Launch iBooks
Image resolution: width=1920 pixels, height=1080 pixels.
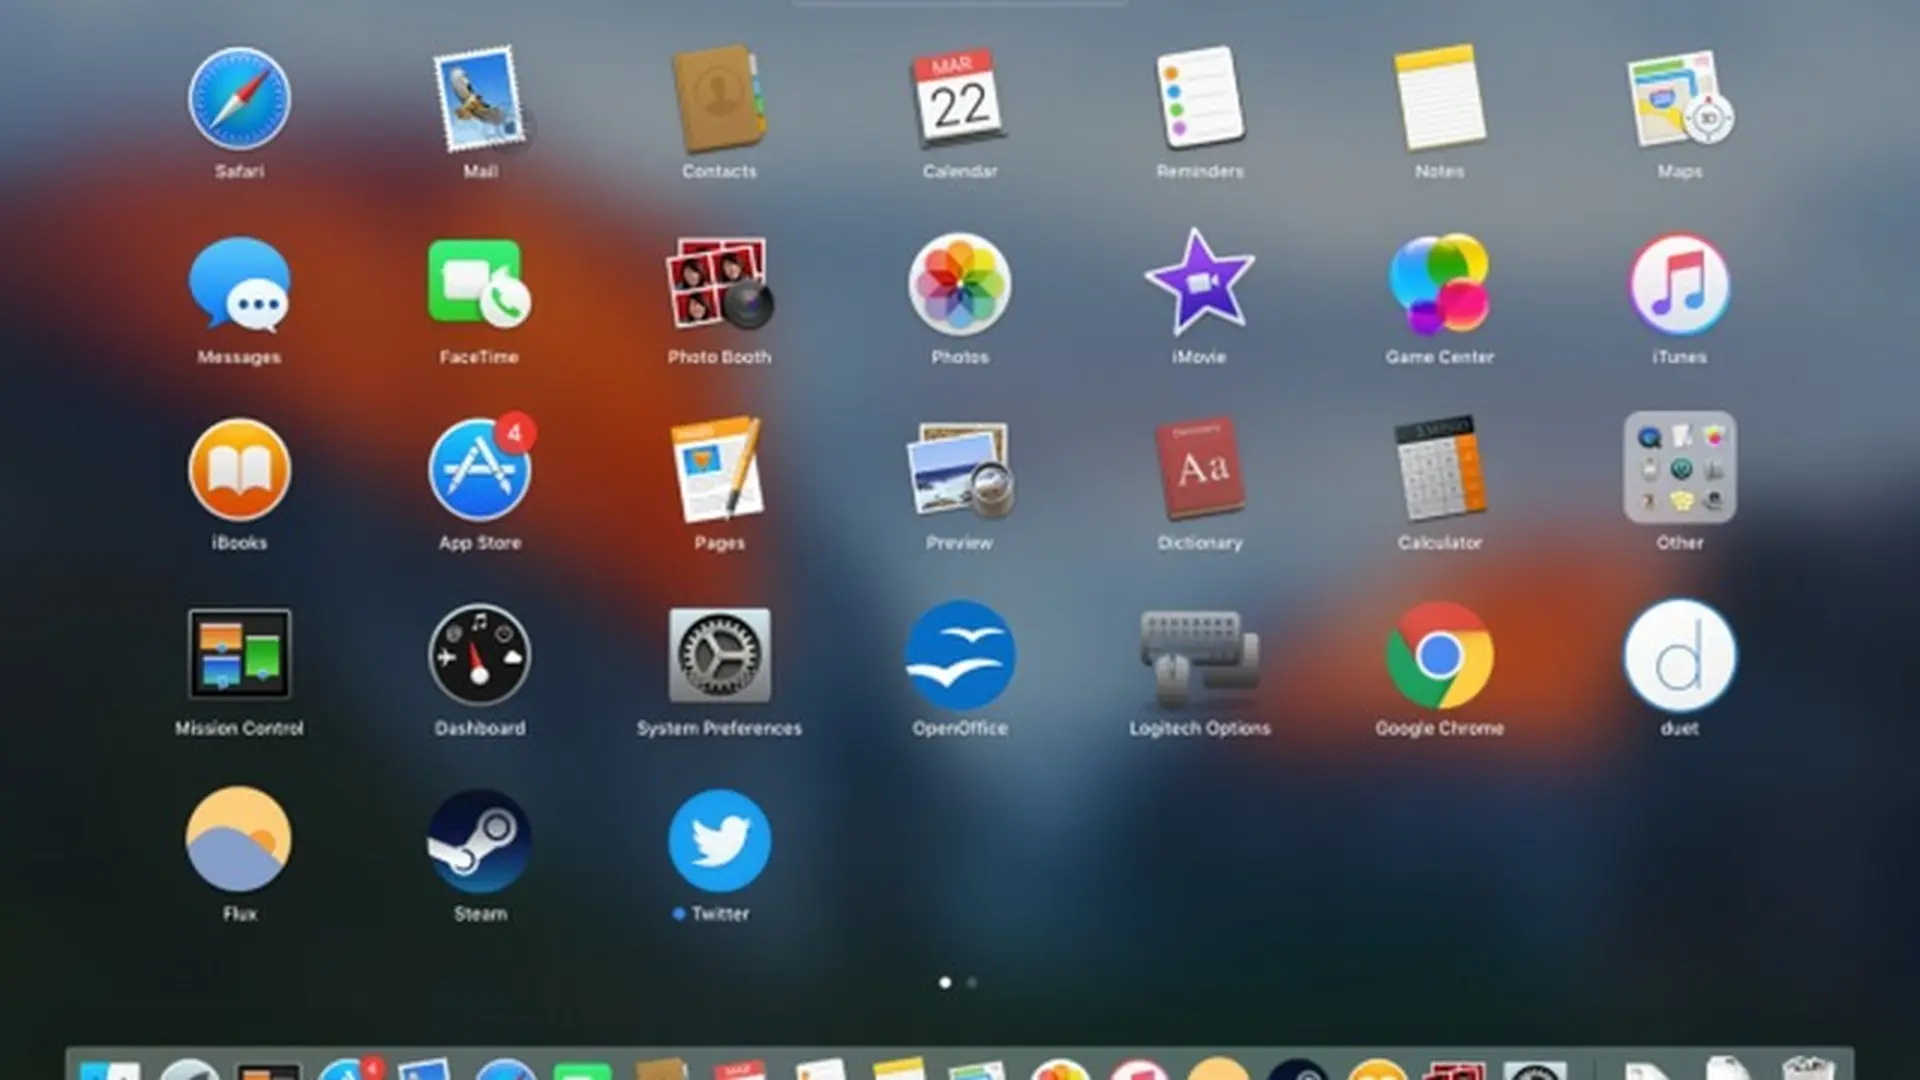(x=239, y=470)
